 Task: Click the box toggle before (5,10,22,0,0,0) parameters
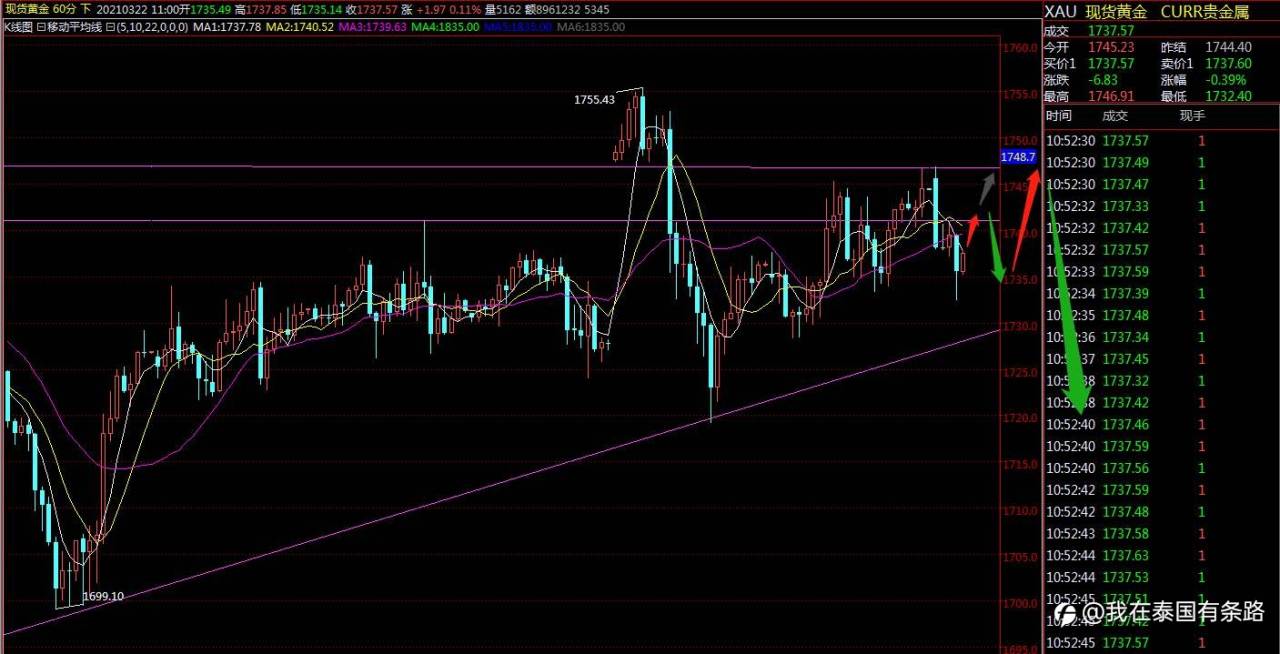109,26
